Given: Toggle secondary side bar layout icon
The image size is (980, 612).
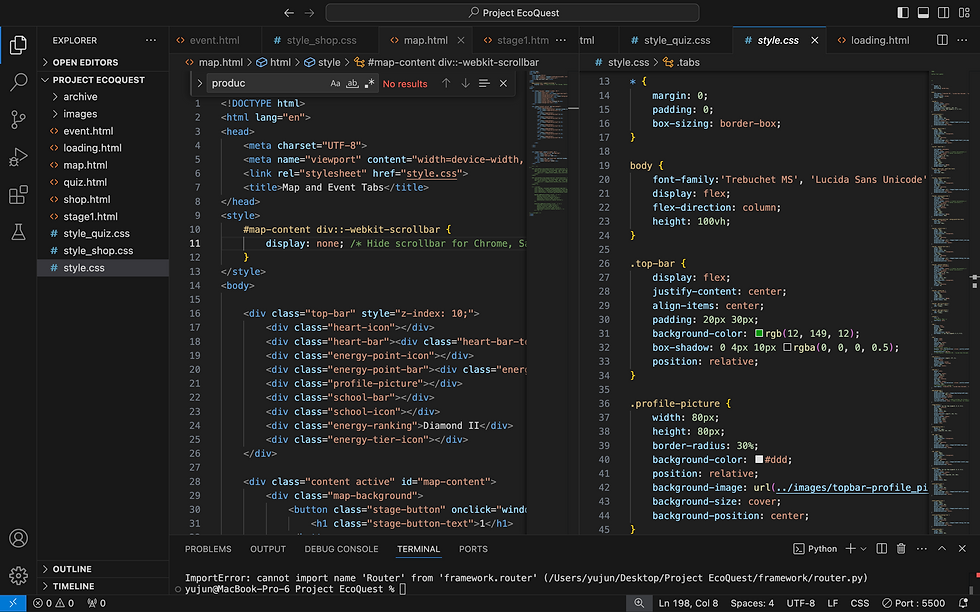Looking at the screenshot, I should coord(944,13).
